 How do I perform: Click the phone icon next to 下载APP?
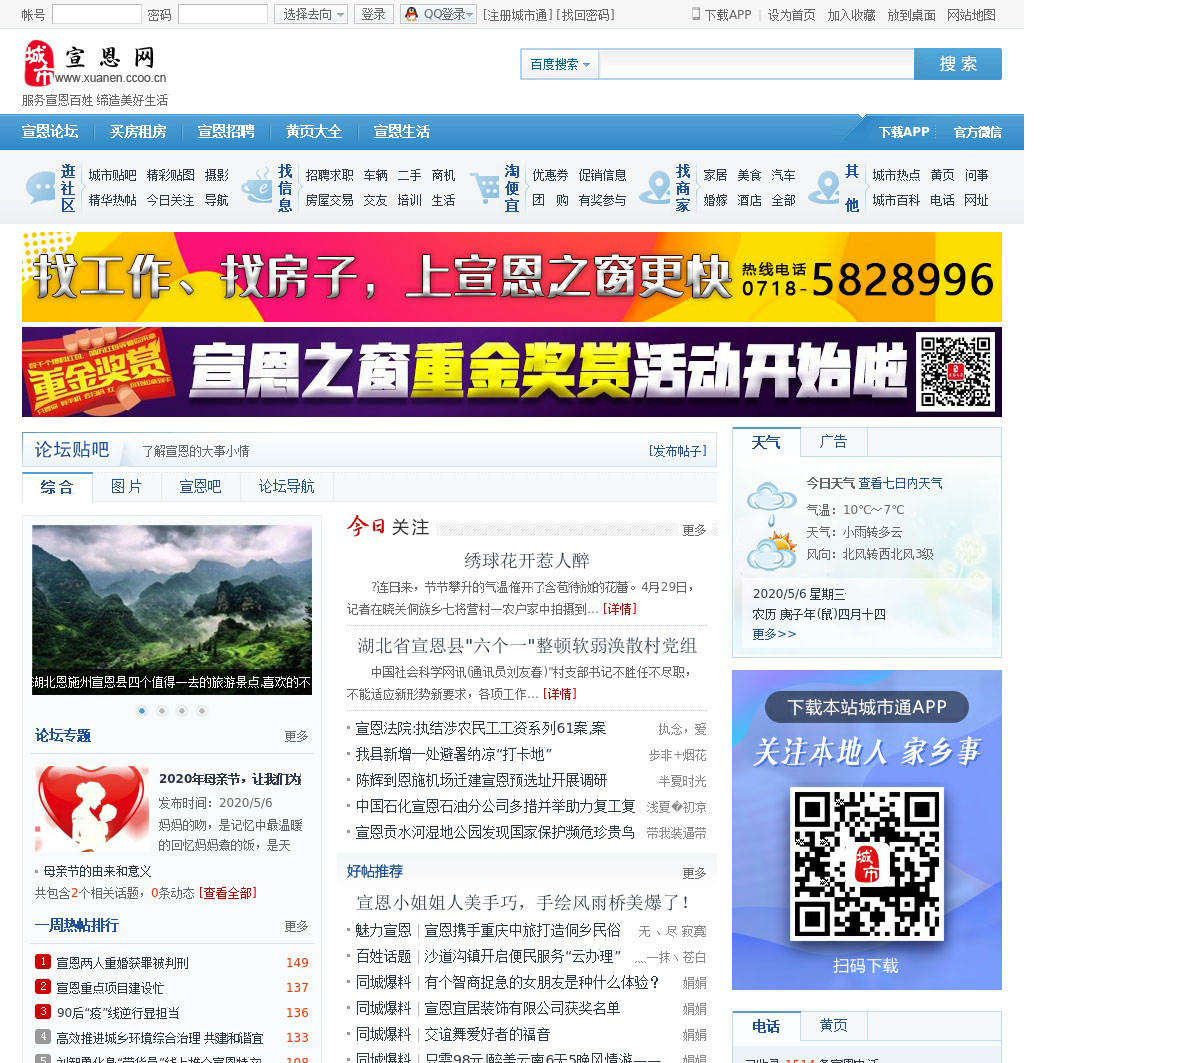pyautogui.click(x=696, y=14)
